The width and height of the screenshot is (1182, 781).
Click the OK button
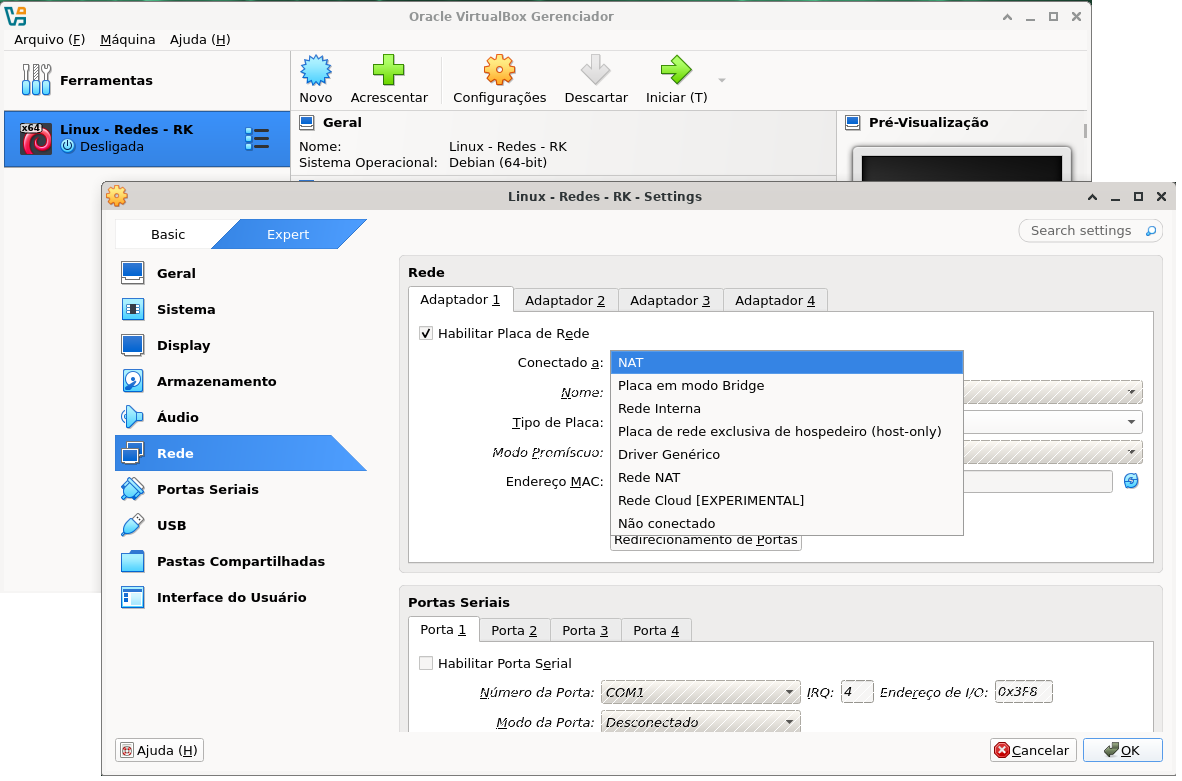1122,750
